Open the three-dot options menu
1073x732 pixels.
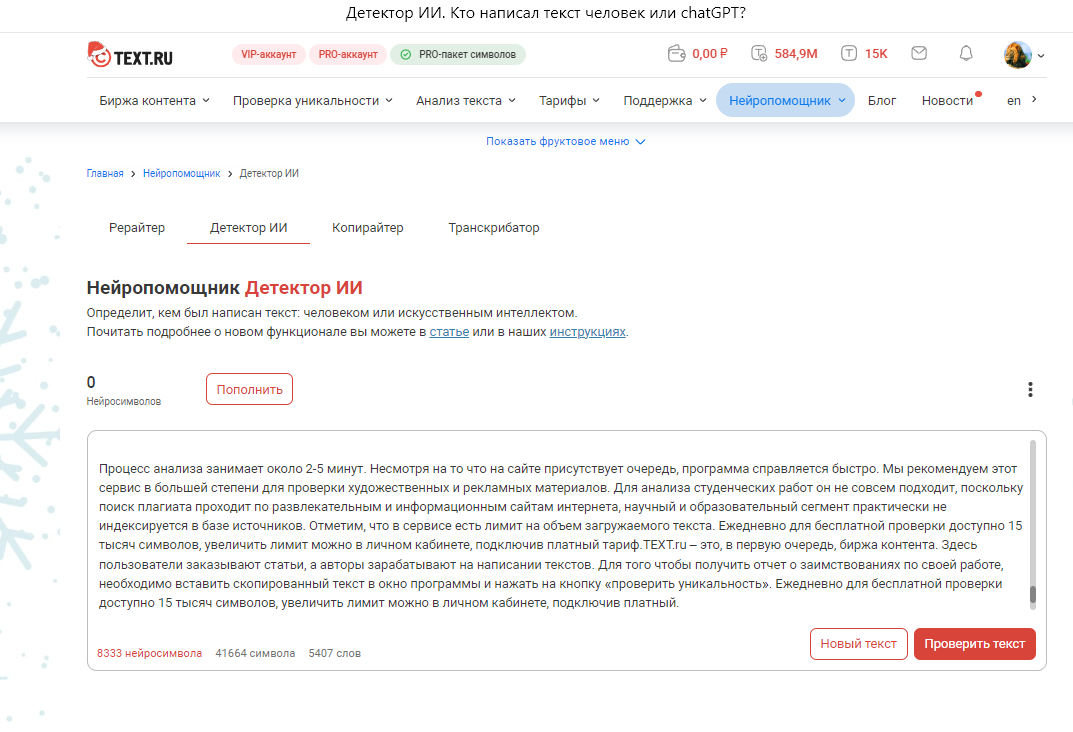tap(1030, 389)
